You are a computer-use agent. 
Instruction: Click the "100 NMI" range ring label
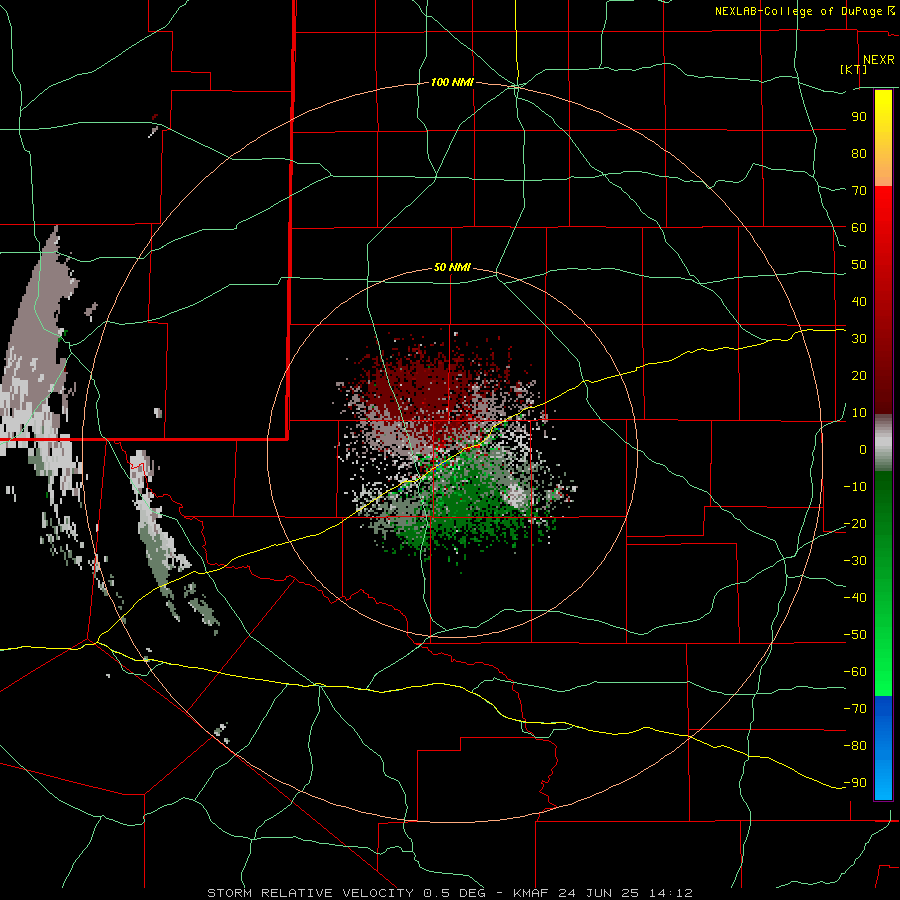click(x=452, y=82)
